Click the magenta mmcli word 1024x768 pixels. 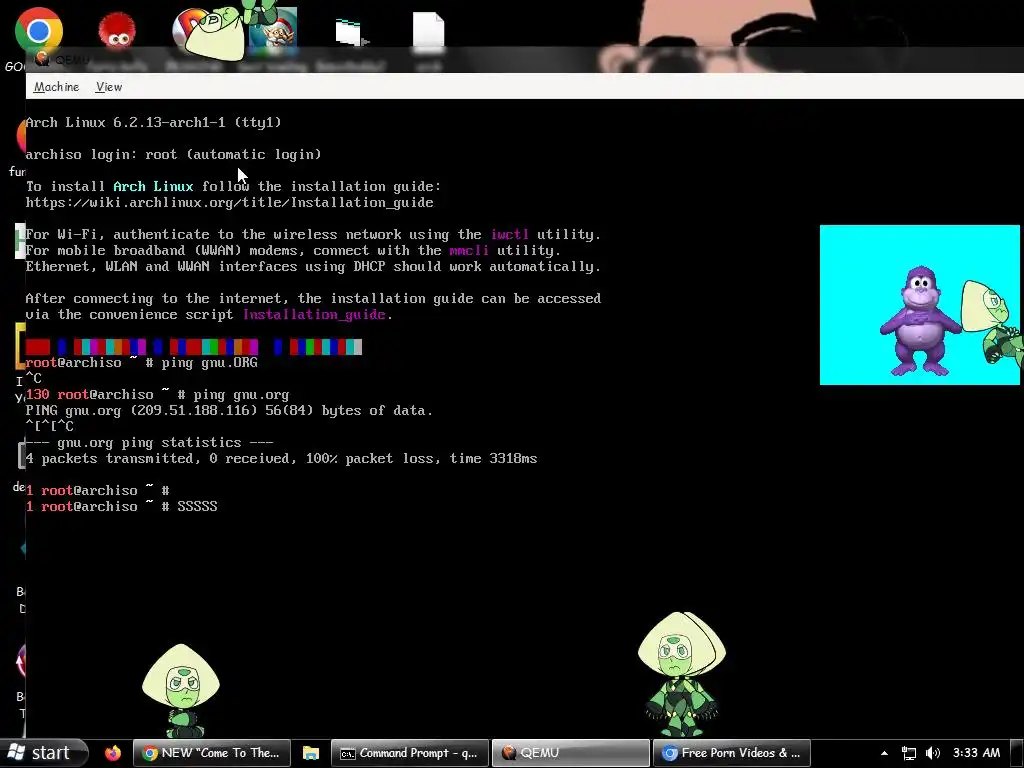click(468, 251)
